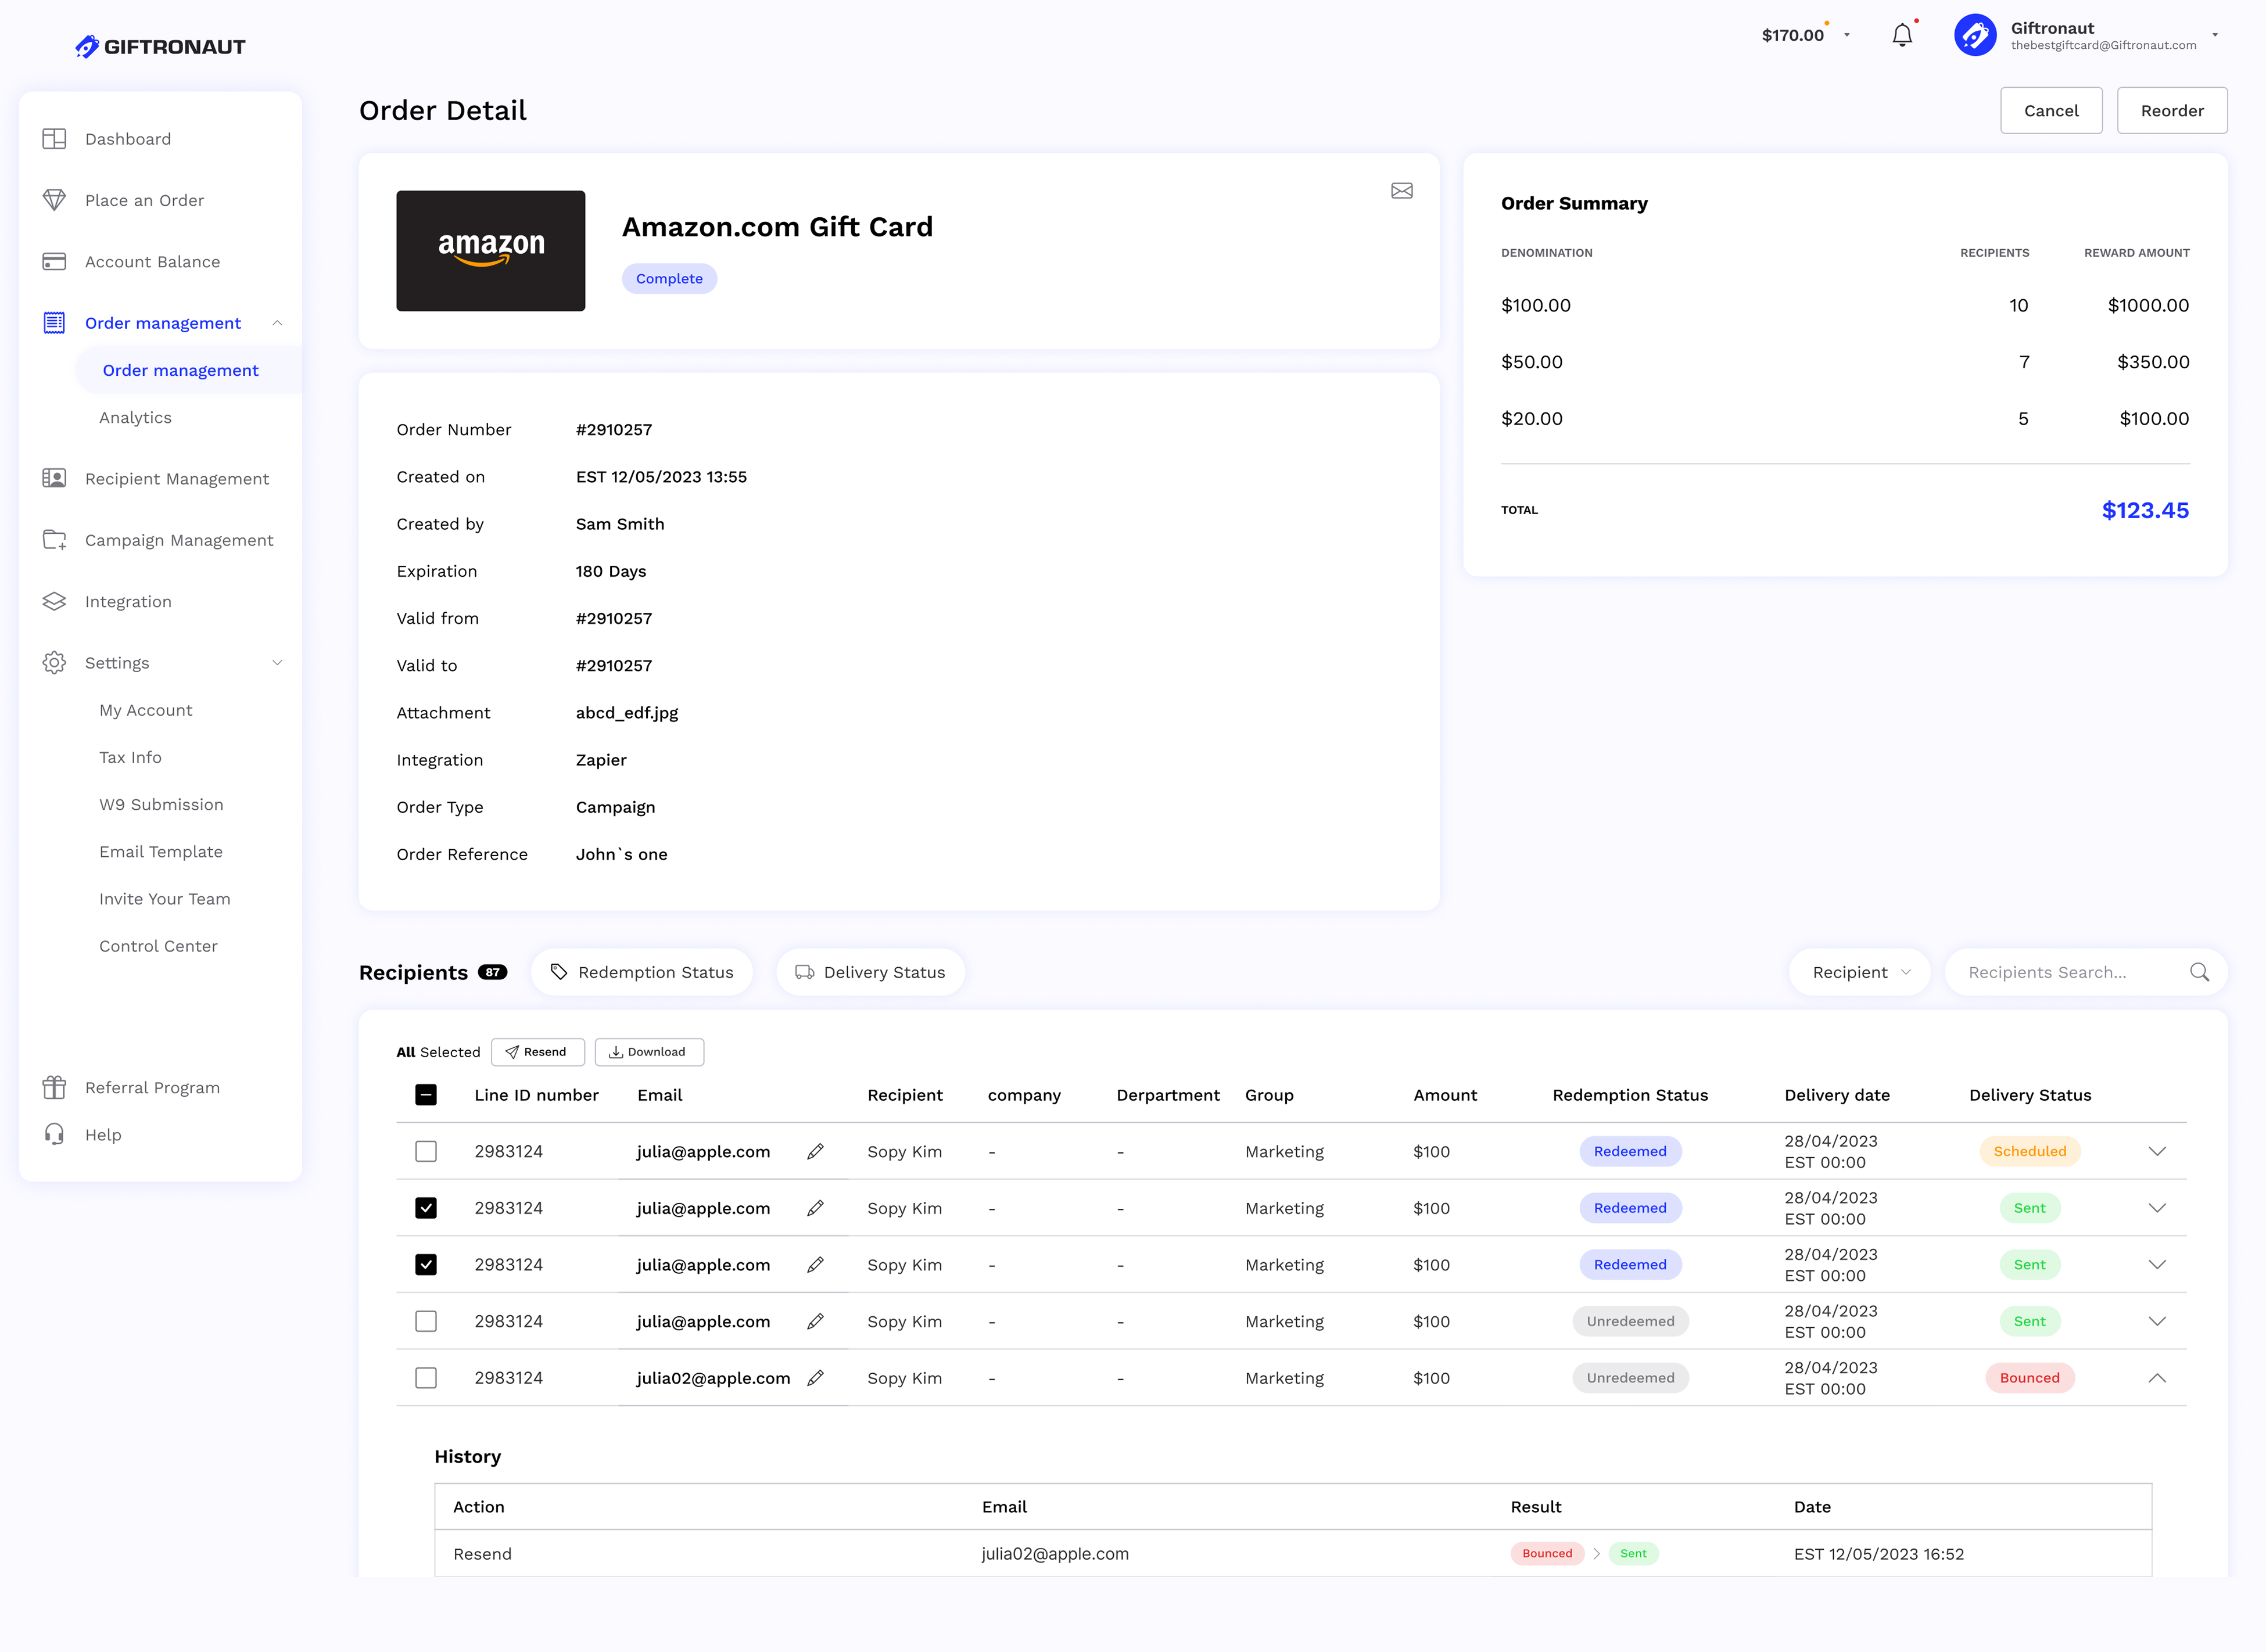The height and width of the screenshot is (1652, 2266).
Task: Click the Resend button
Action: (537, 1052)
